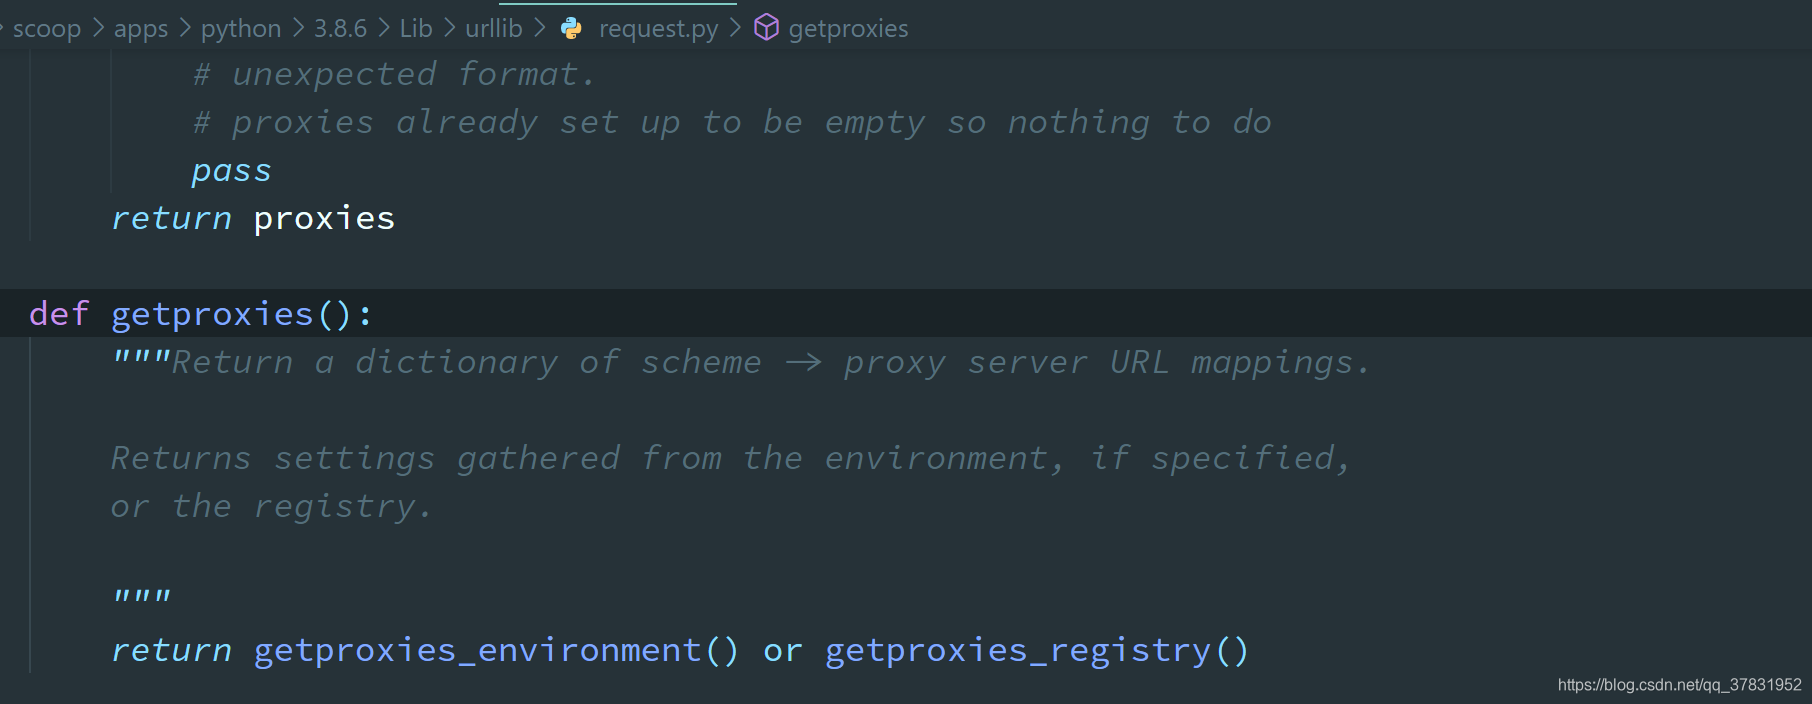1812x704 pixels.
Task: Click the chevron between Lib and urllib
Action: pos(446,28)
